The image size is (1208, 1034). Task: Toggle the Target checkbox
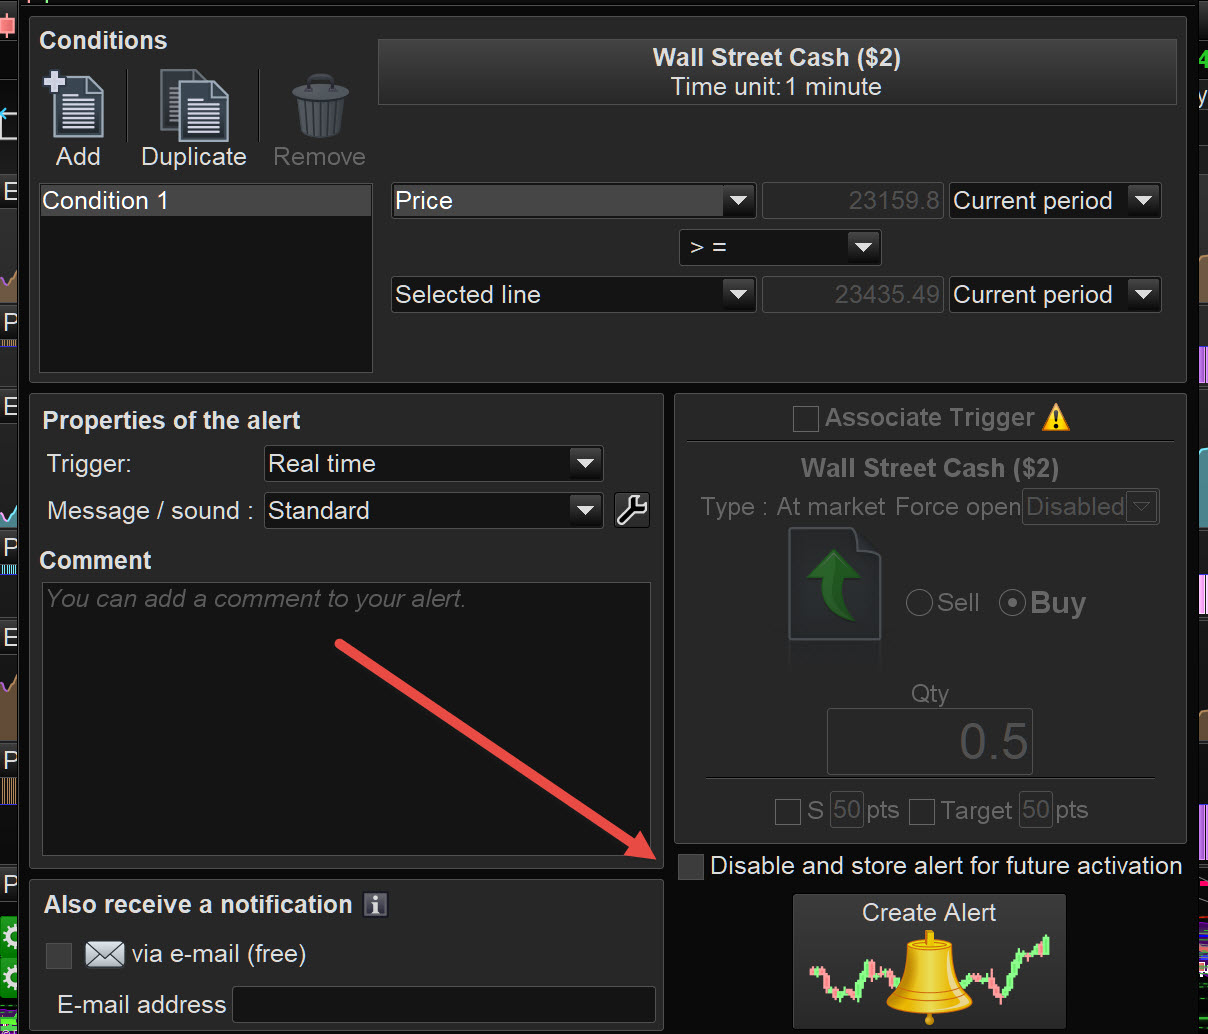(x=922, y=811)
